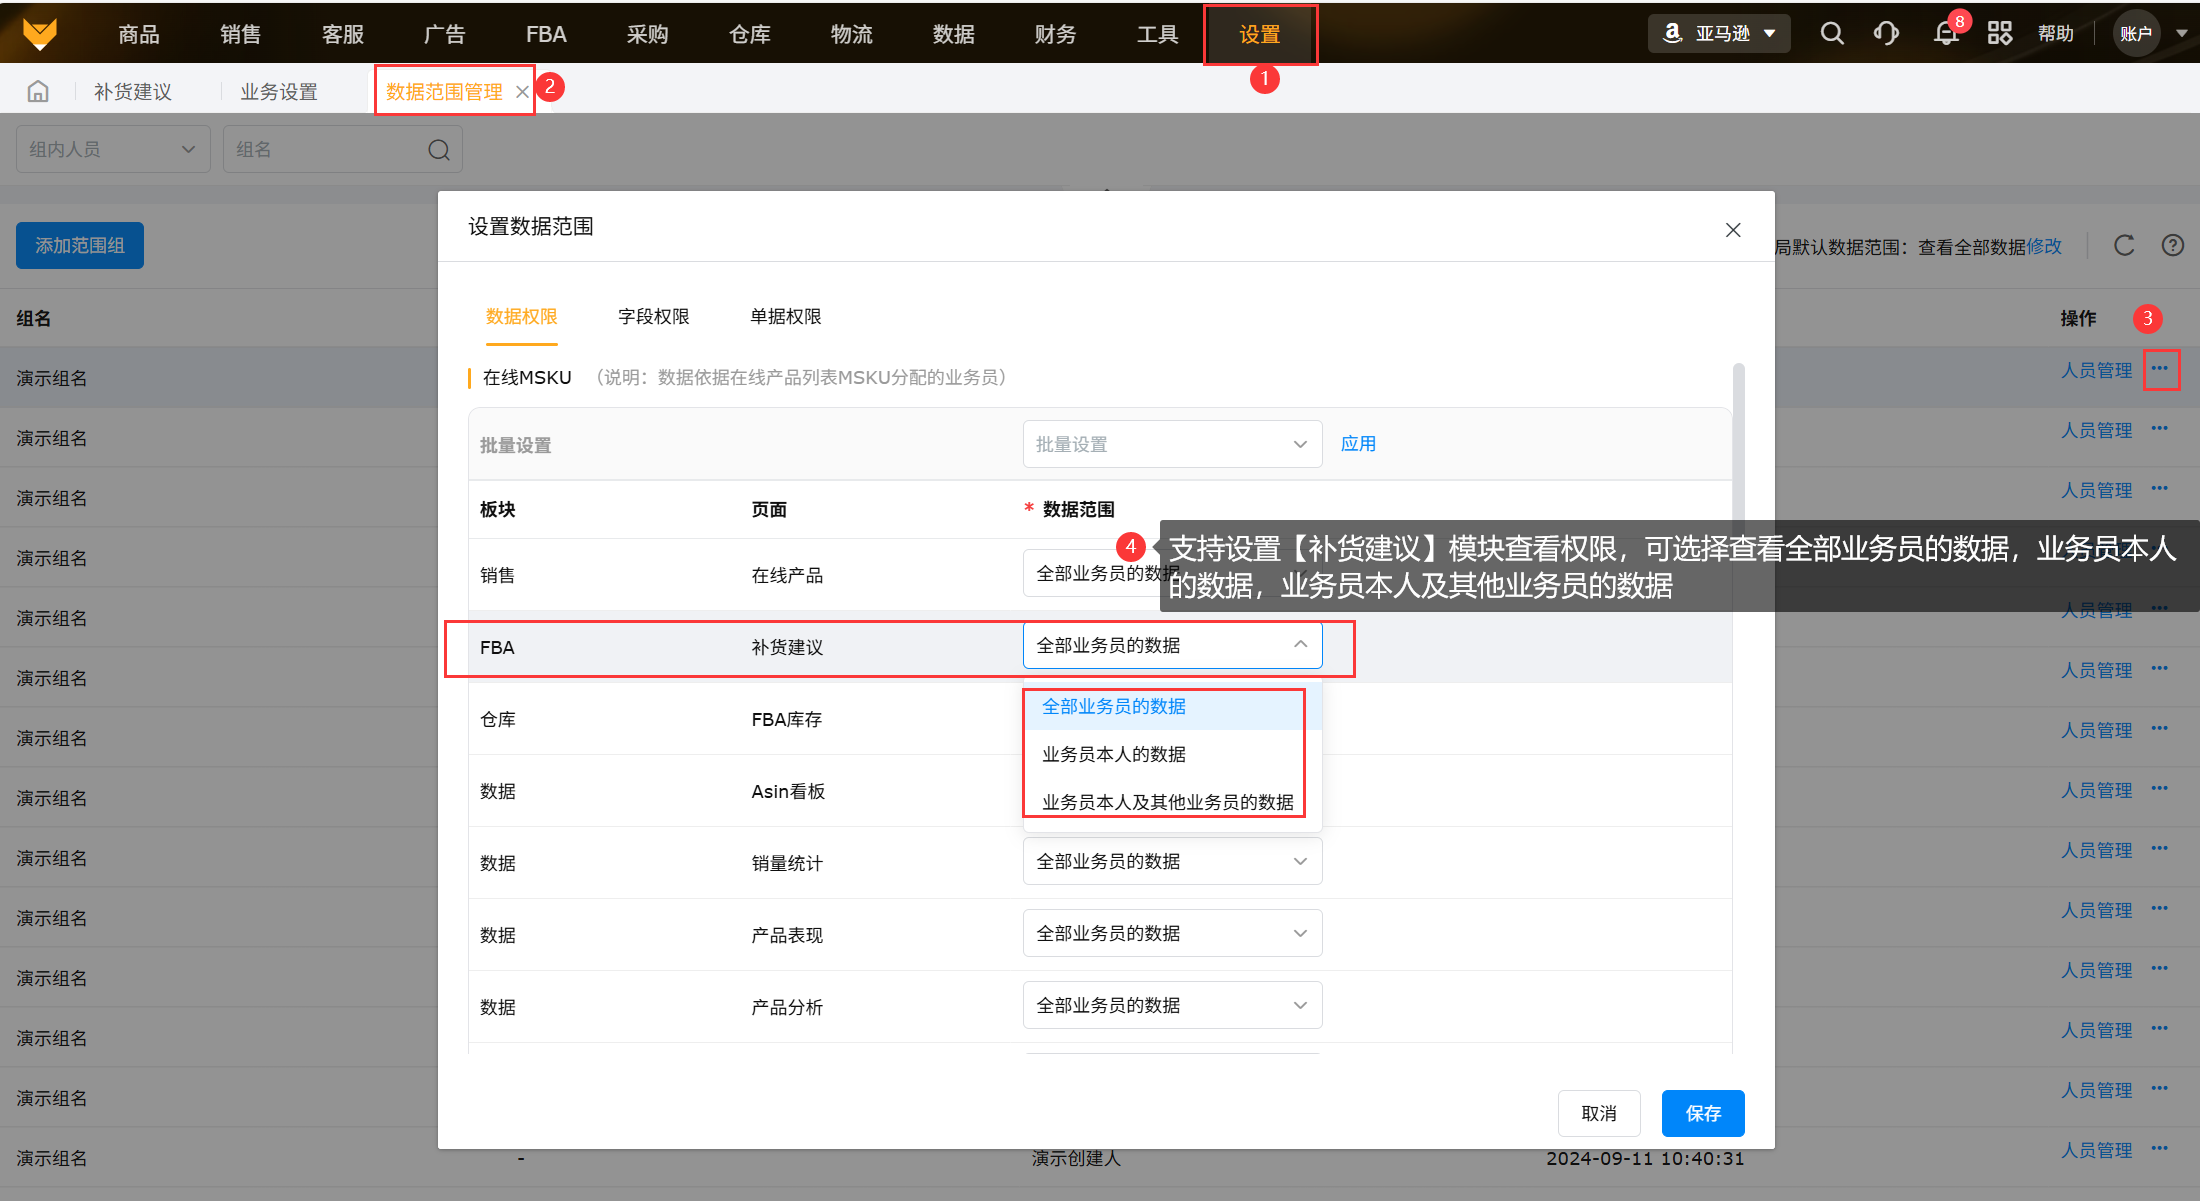This screenshot has width=2200, height=1201.
Task: Open the apps grid icon
Action: tap(1999, 34)
